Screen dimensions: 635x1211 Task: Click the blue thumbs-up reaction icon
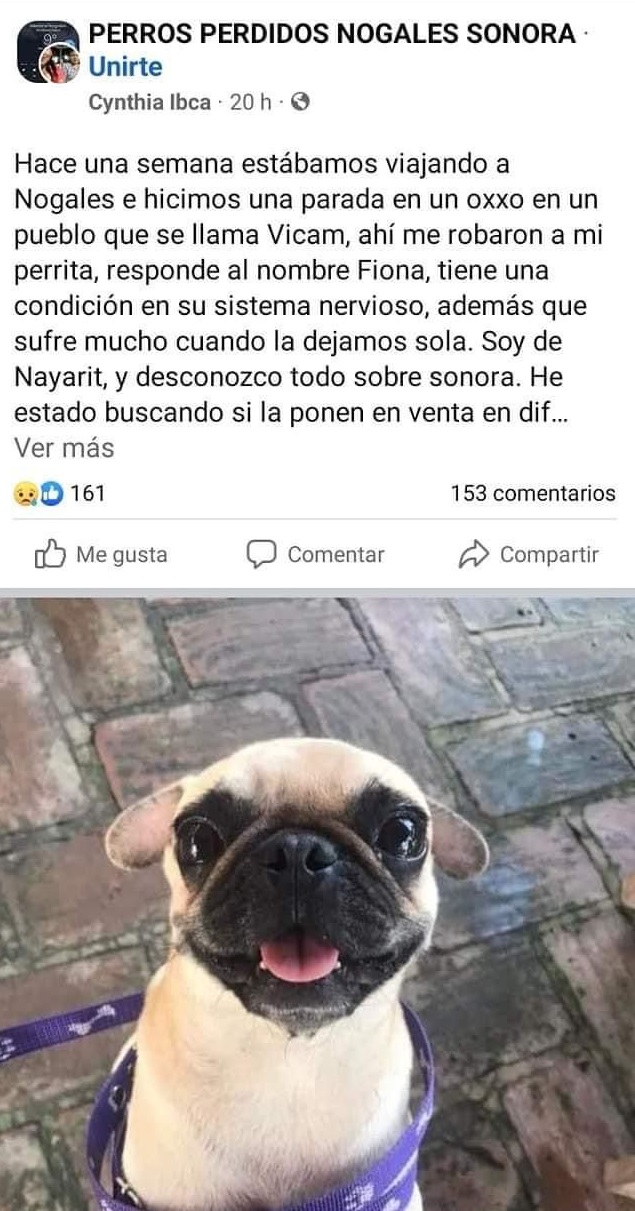coord(50,493)
